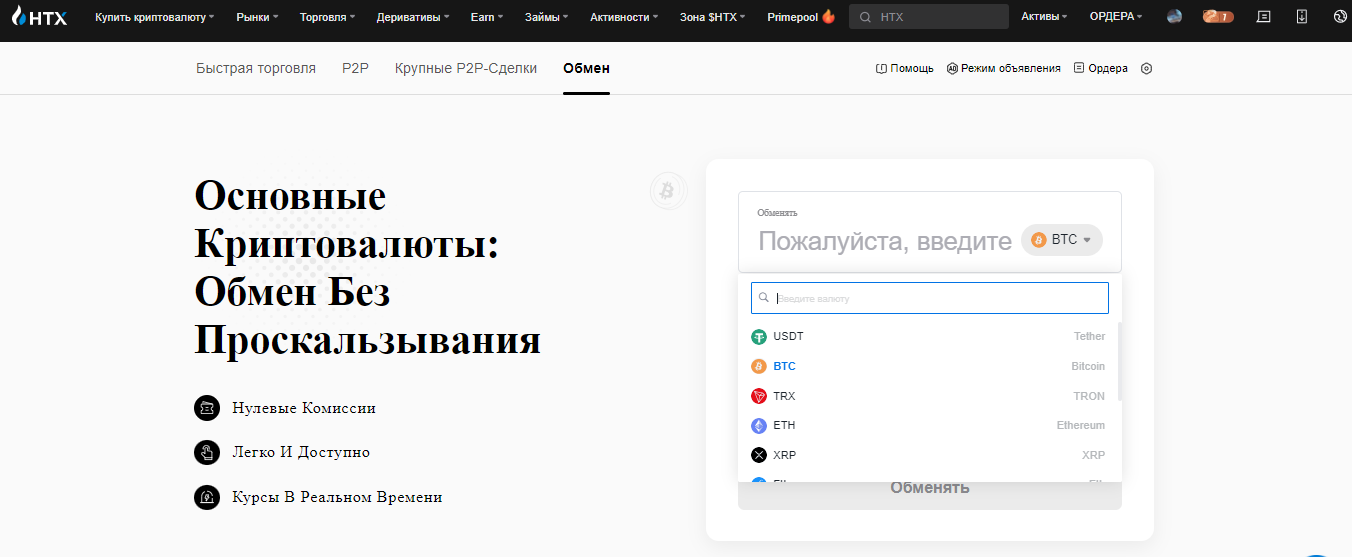Screen dimensions: 1352x557
Task: Open the language globe icon
Action: click(x=1340, y=17)
